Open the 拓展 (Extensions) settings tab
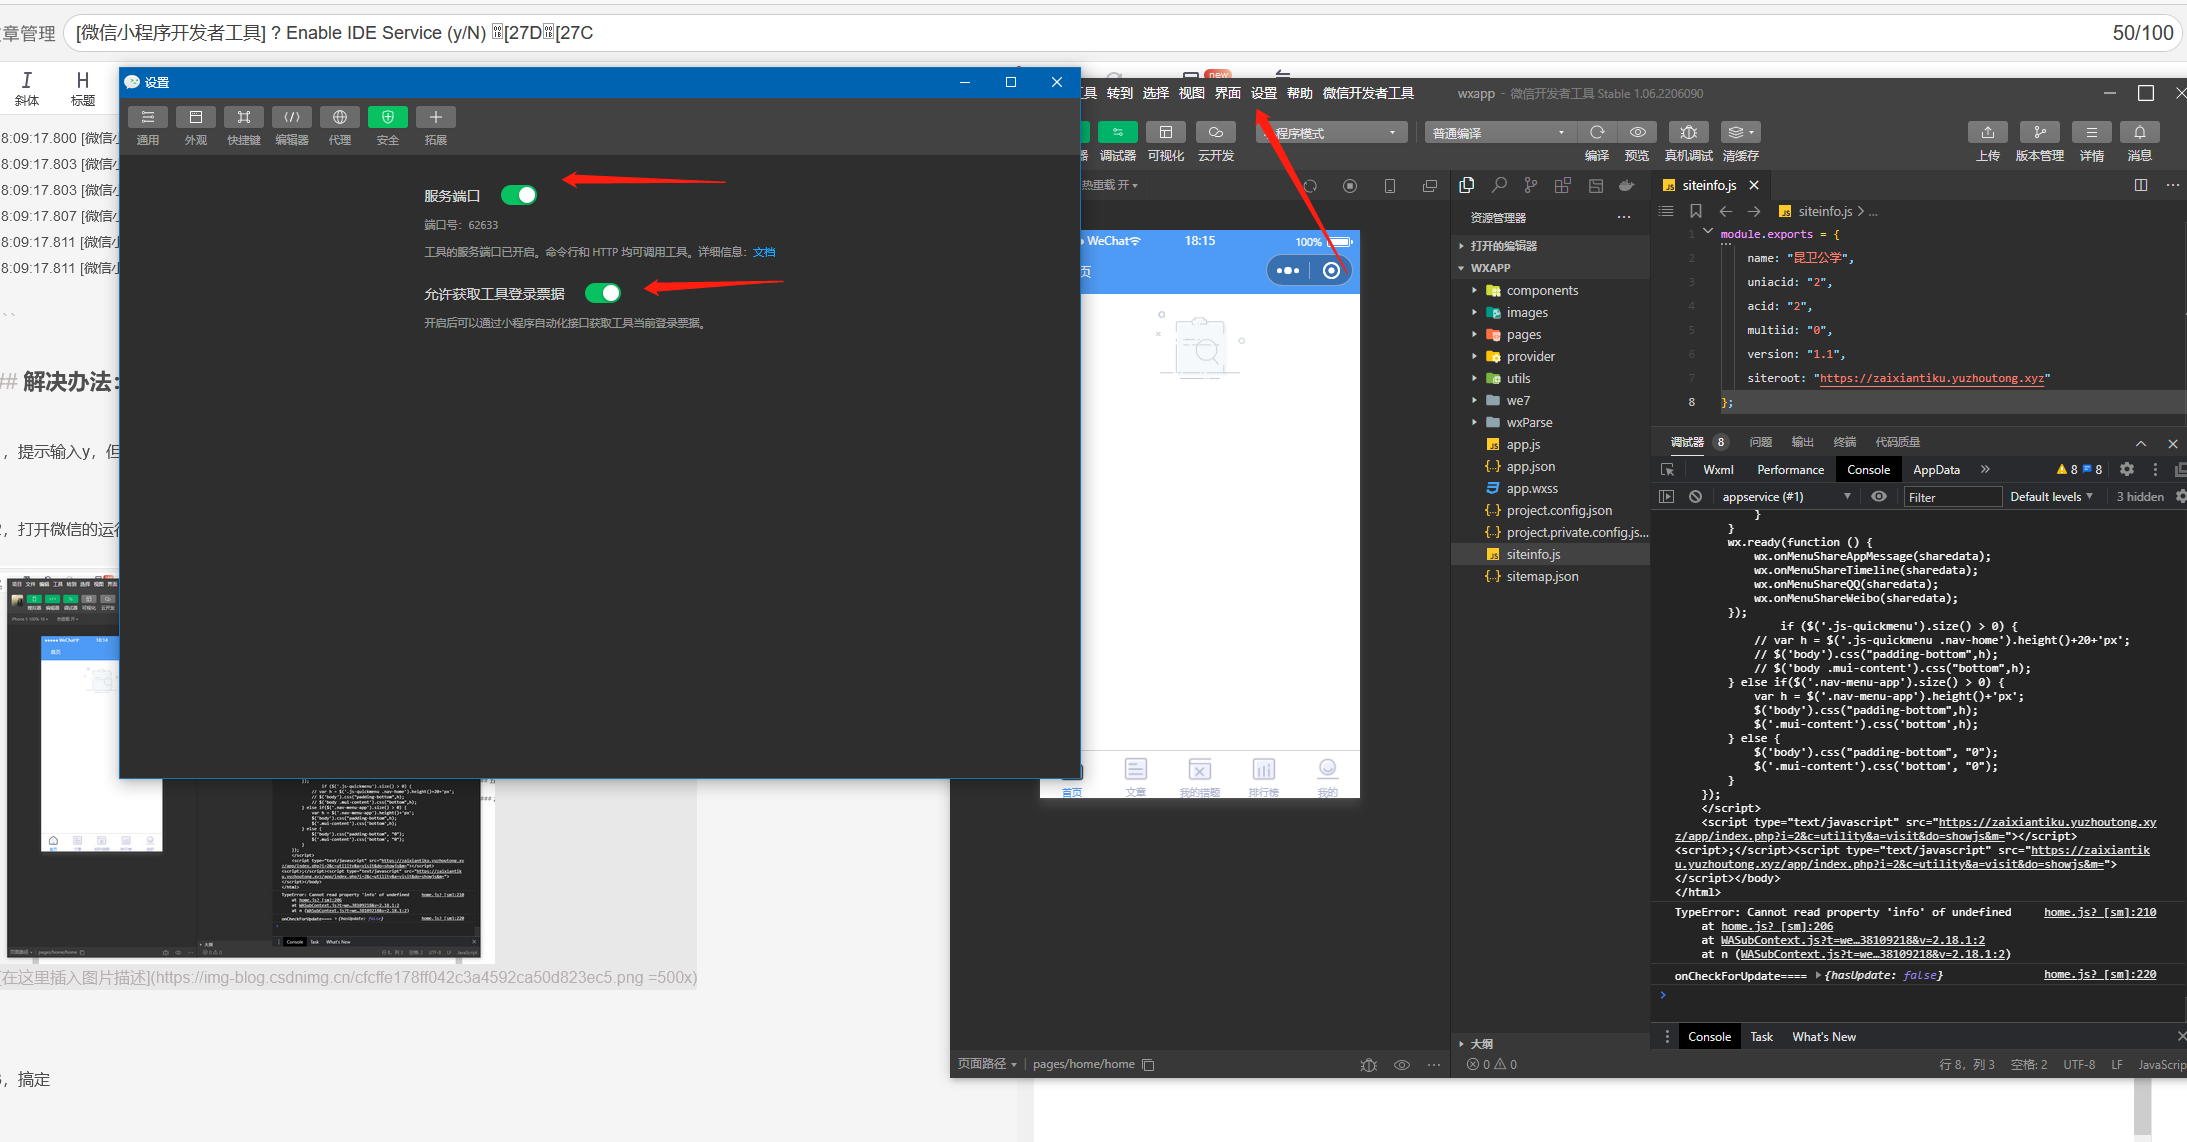Viewport: 2187px width, 1142px height. coord(436,126)
